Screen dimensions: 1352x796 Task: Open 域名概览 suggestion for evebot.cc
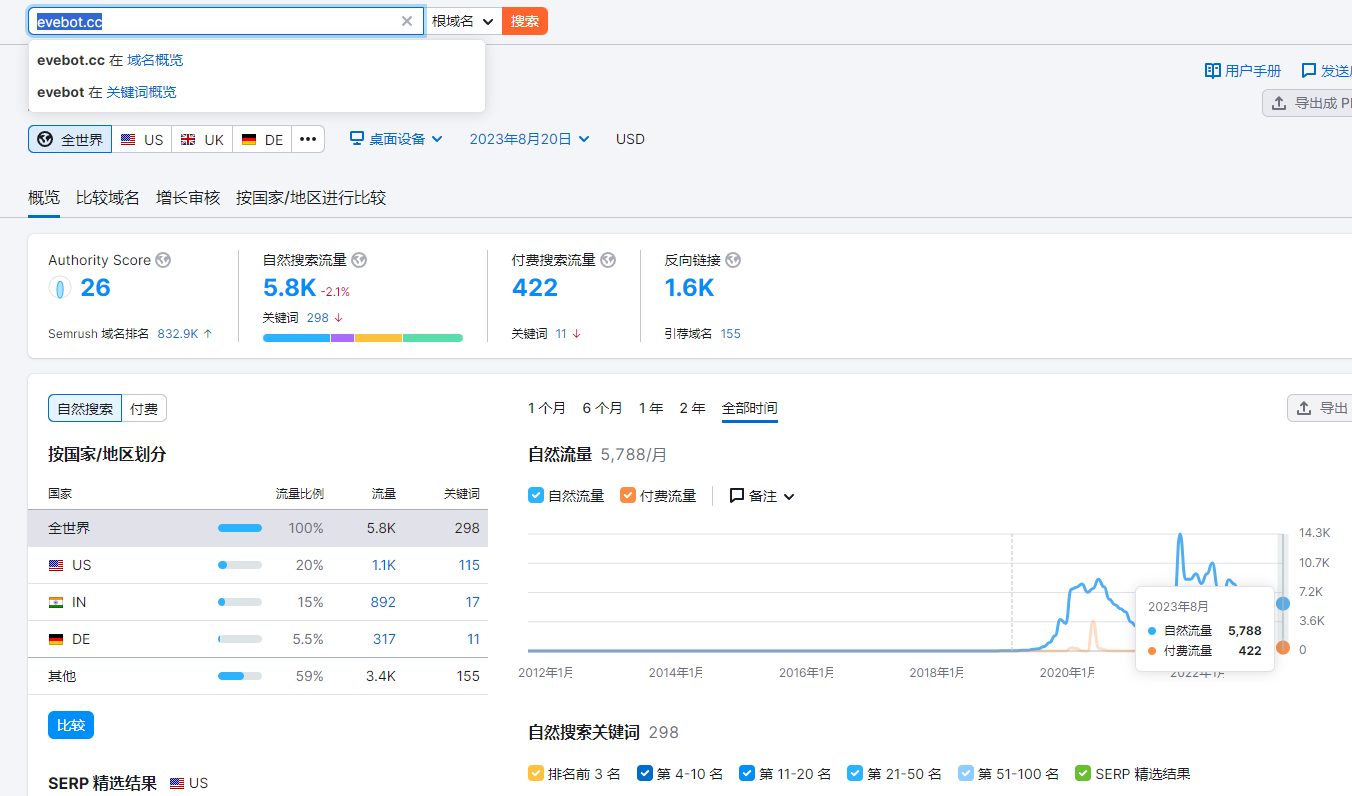[x=155, y=60]
